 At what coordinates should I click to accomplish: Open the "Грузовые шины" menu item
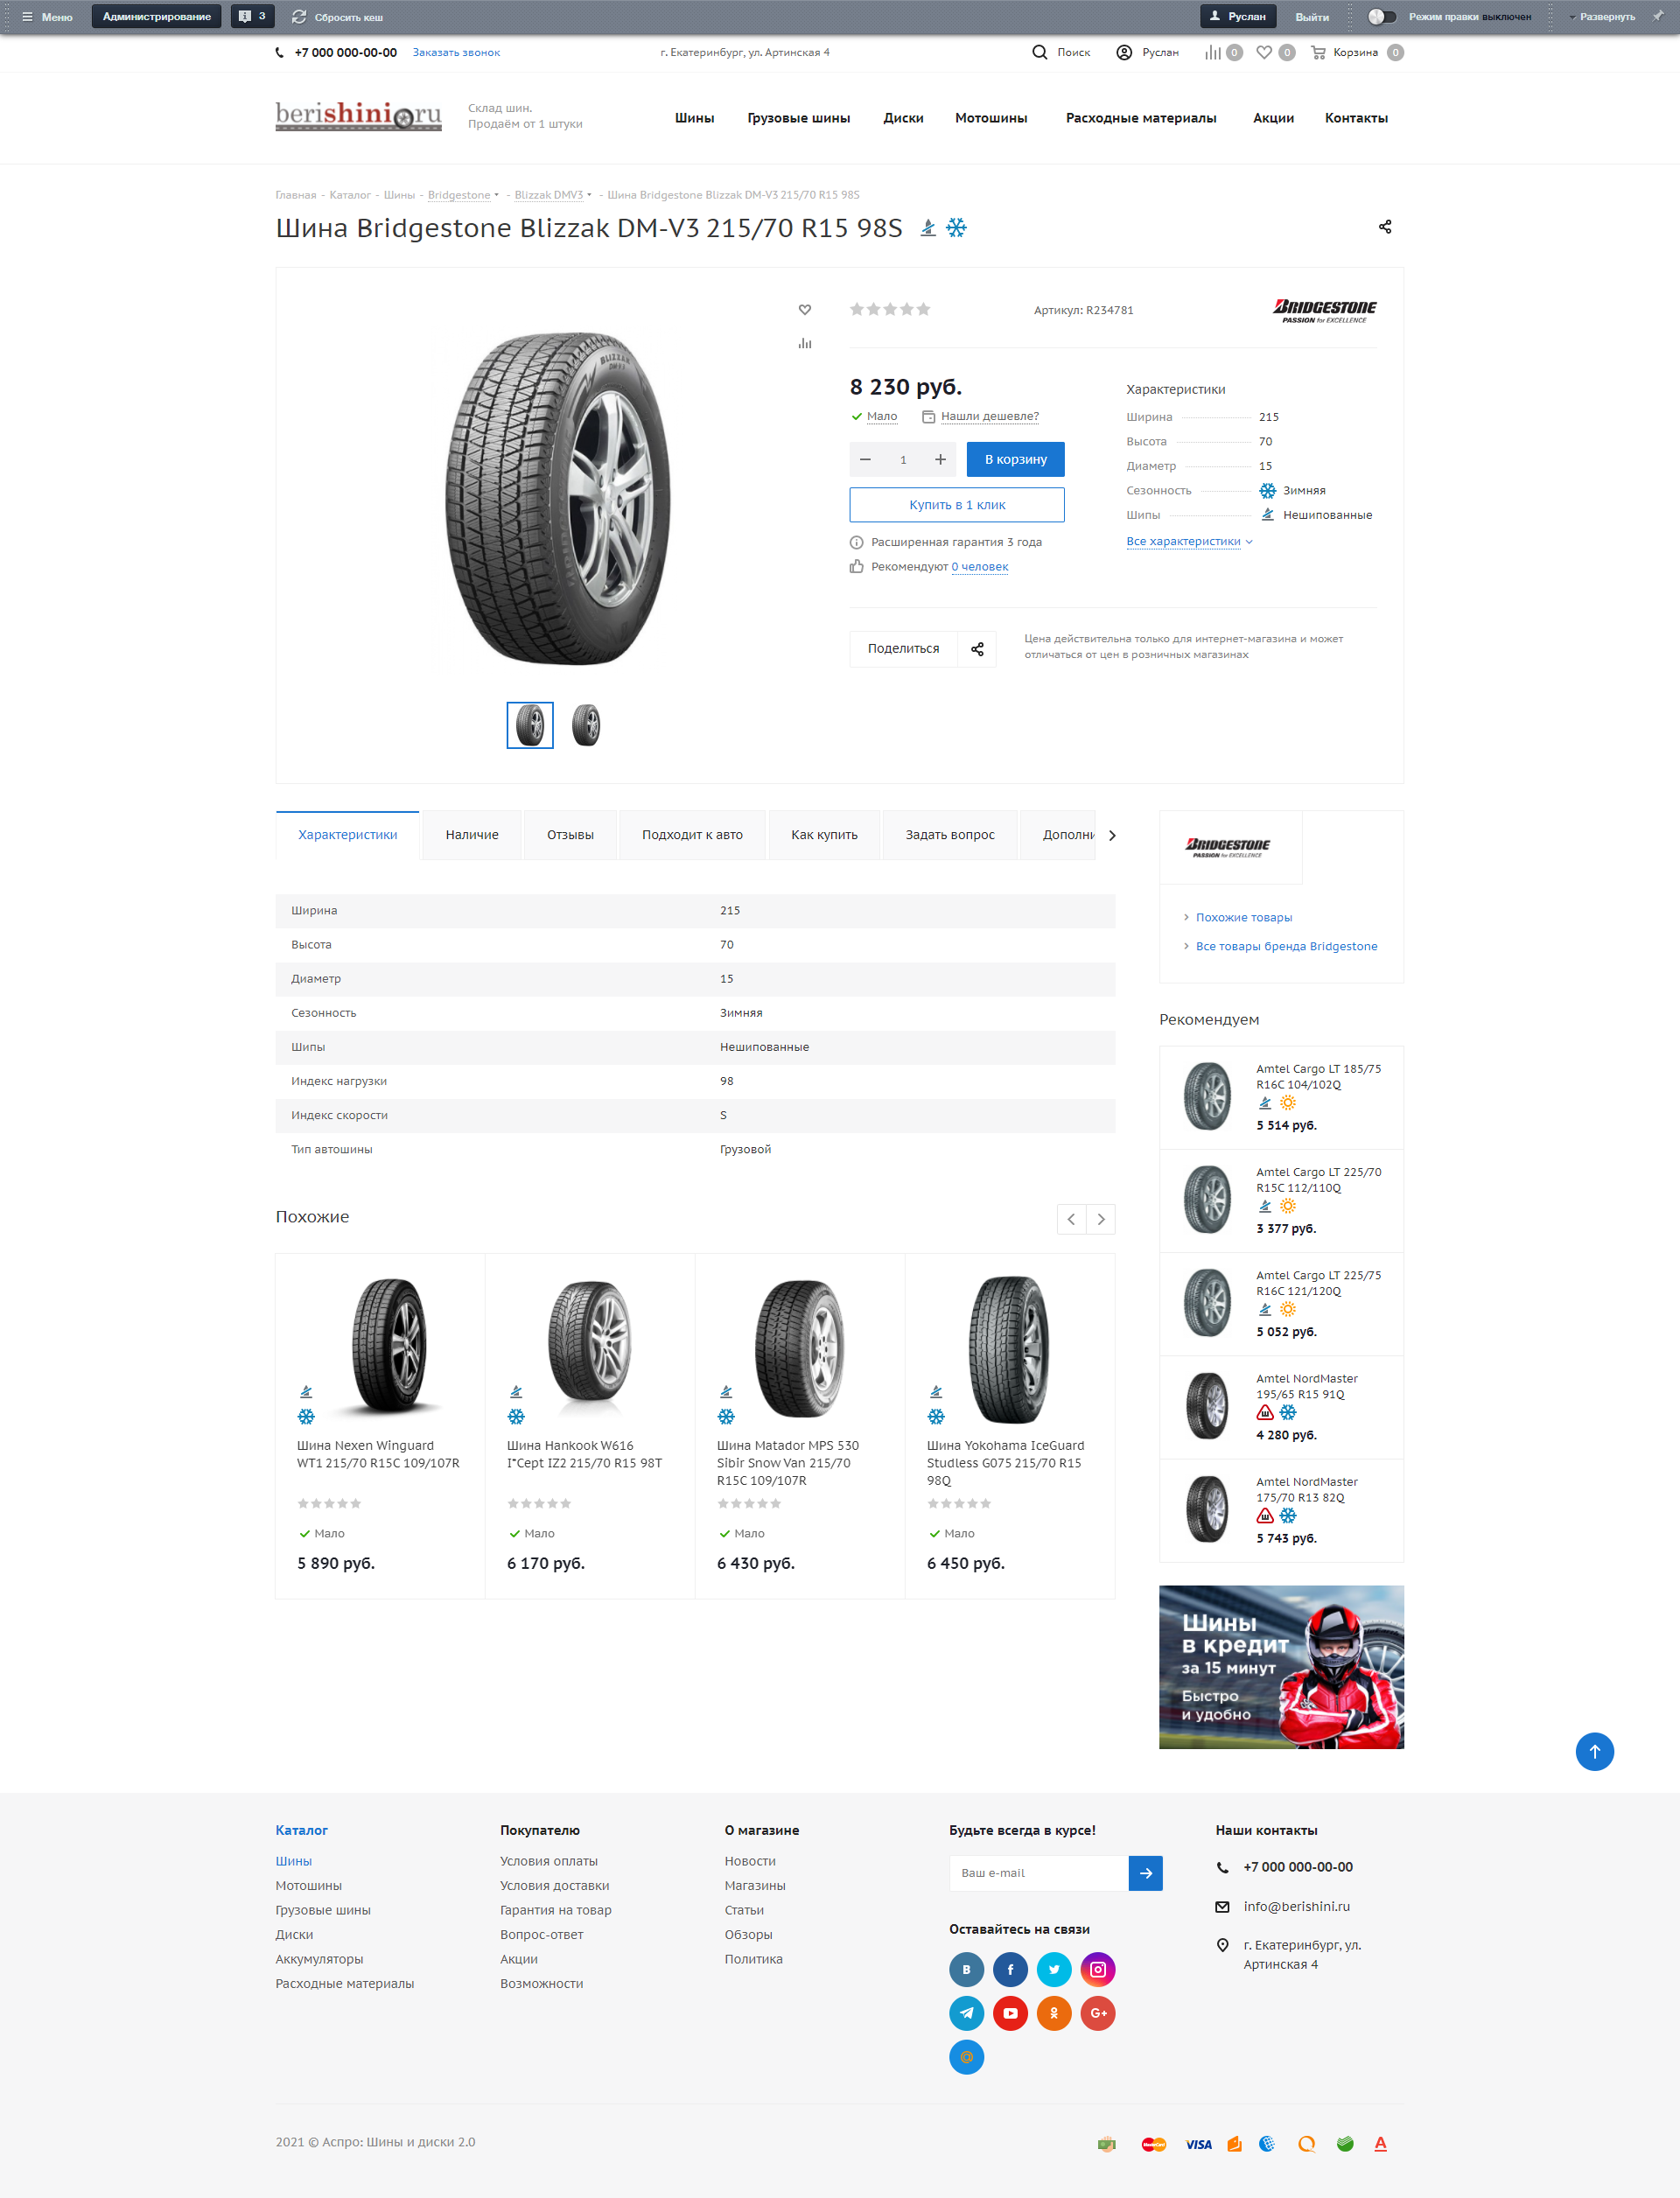[x=798, y=118]
